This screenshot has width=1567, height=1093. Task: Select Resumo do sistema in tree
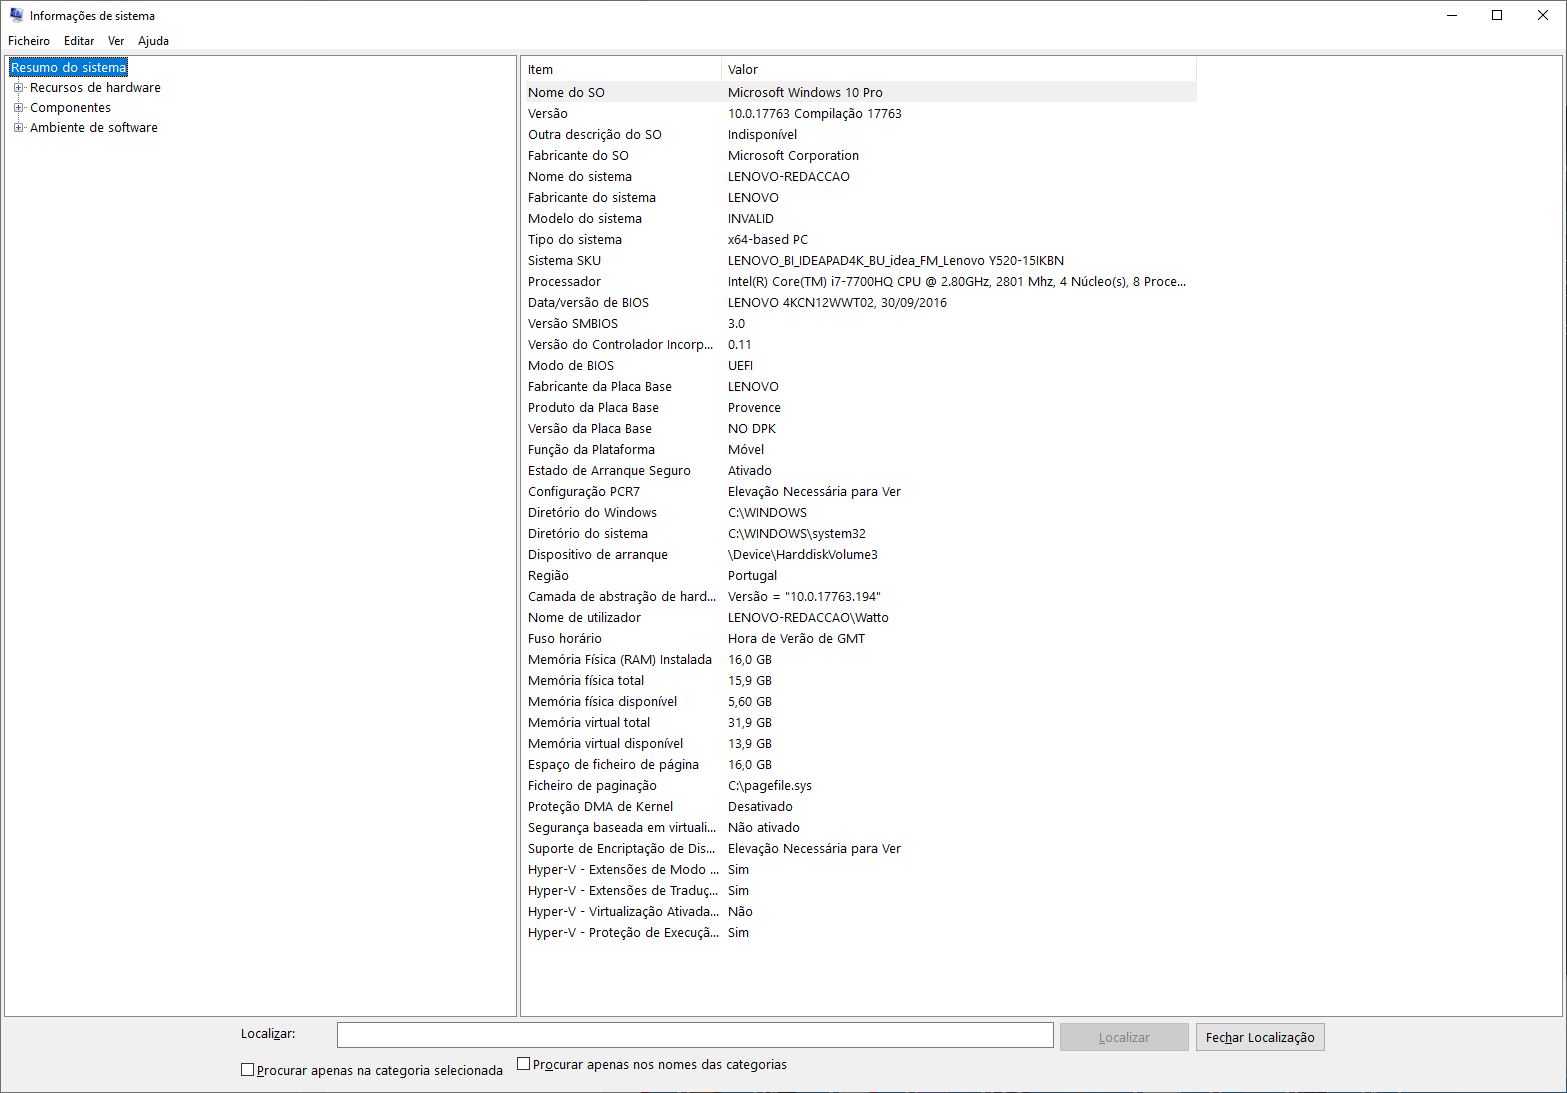pos(69,68)
